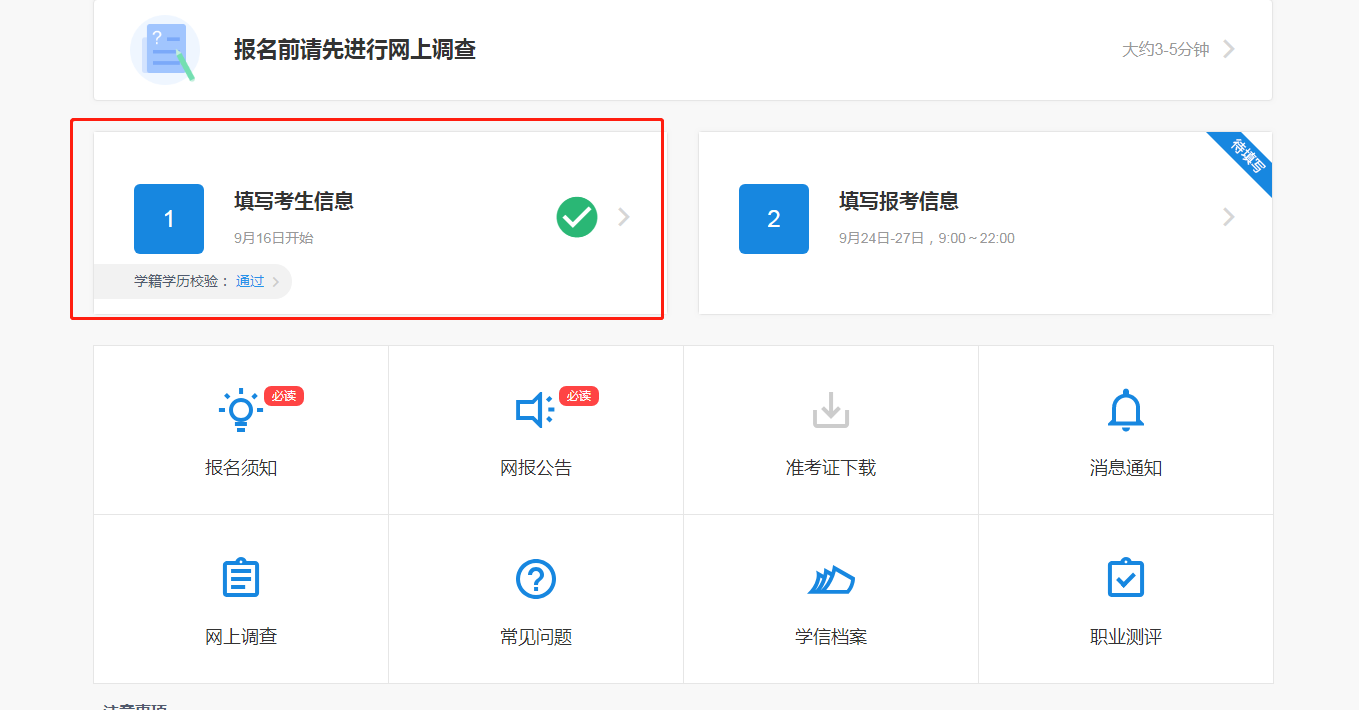Click the 通过 verification link
The height and width of the screenshot is (710, 1359).
(x=249, y=281)
